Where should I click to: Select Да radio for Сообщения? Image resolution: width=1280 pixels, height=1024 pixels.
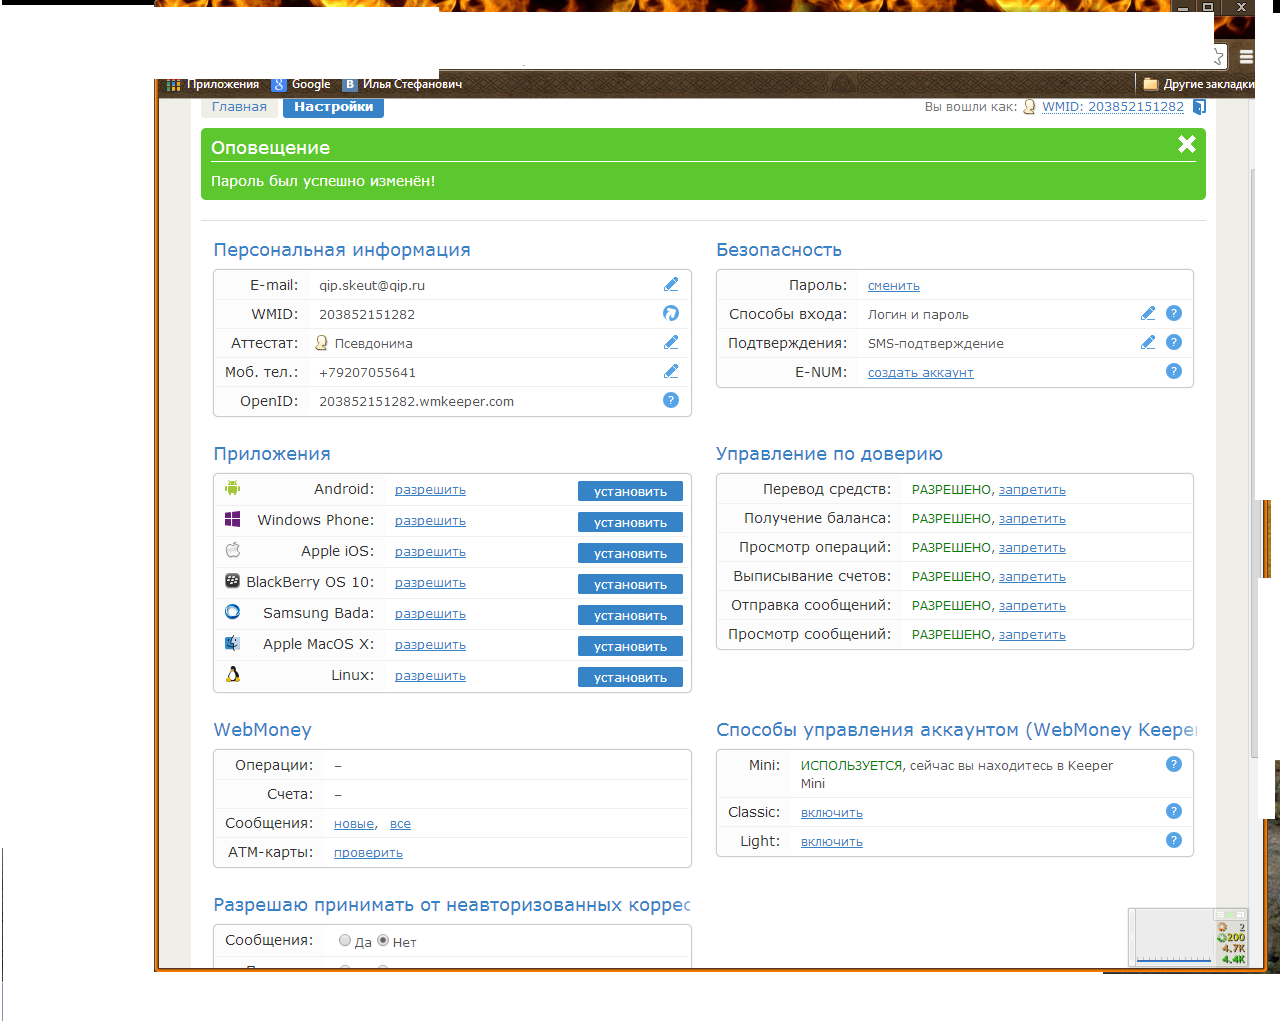click(345, 940)
